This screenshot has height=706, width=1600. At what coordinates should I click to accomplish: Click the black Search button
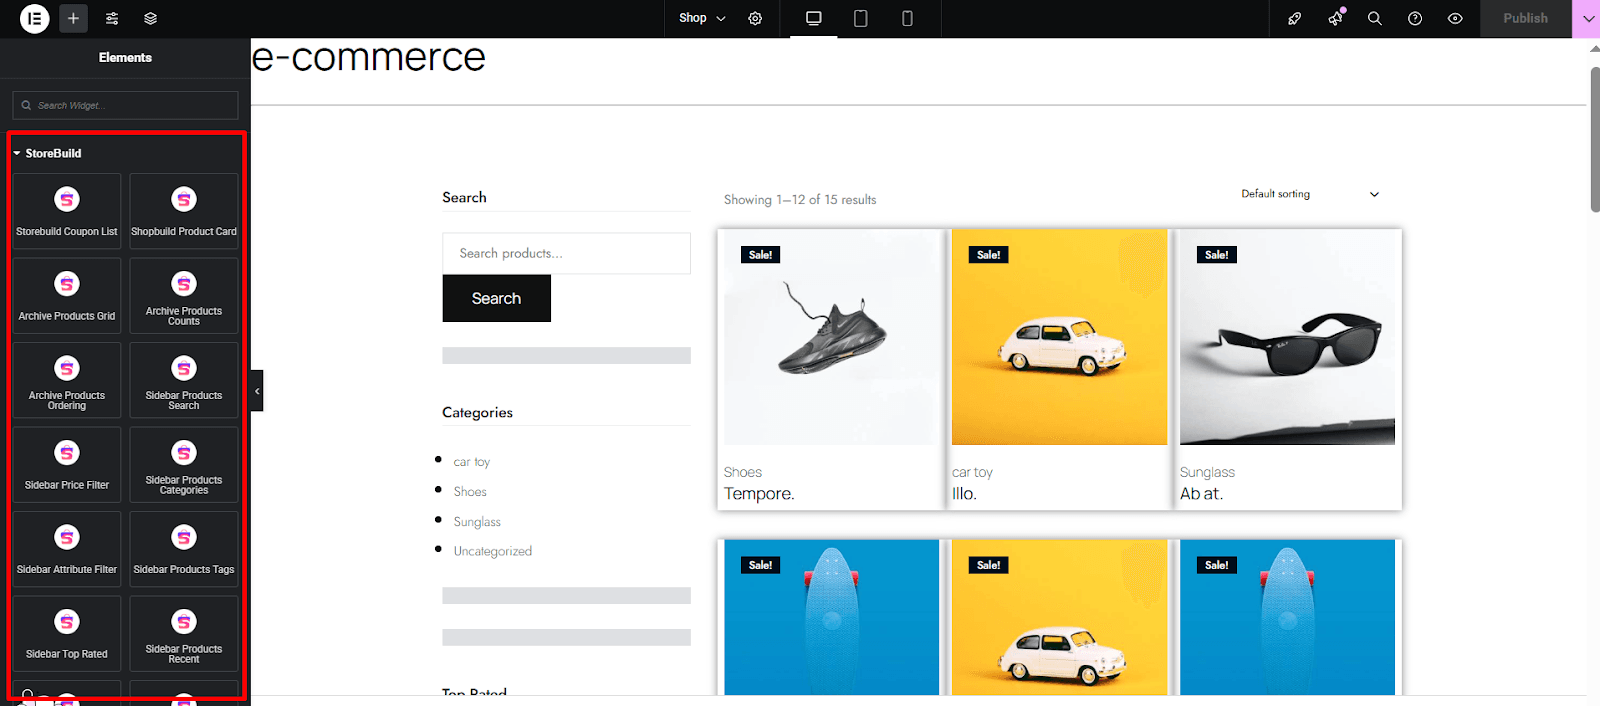[x=496, y=298]
